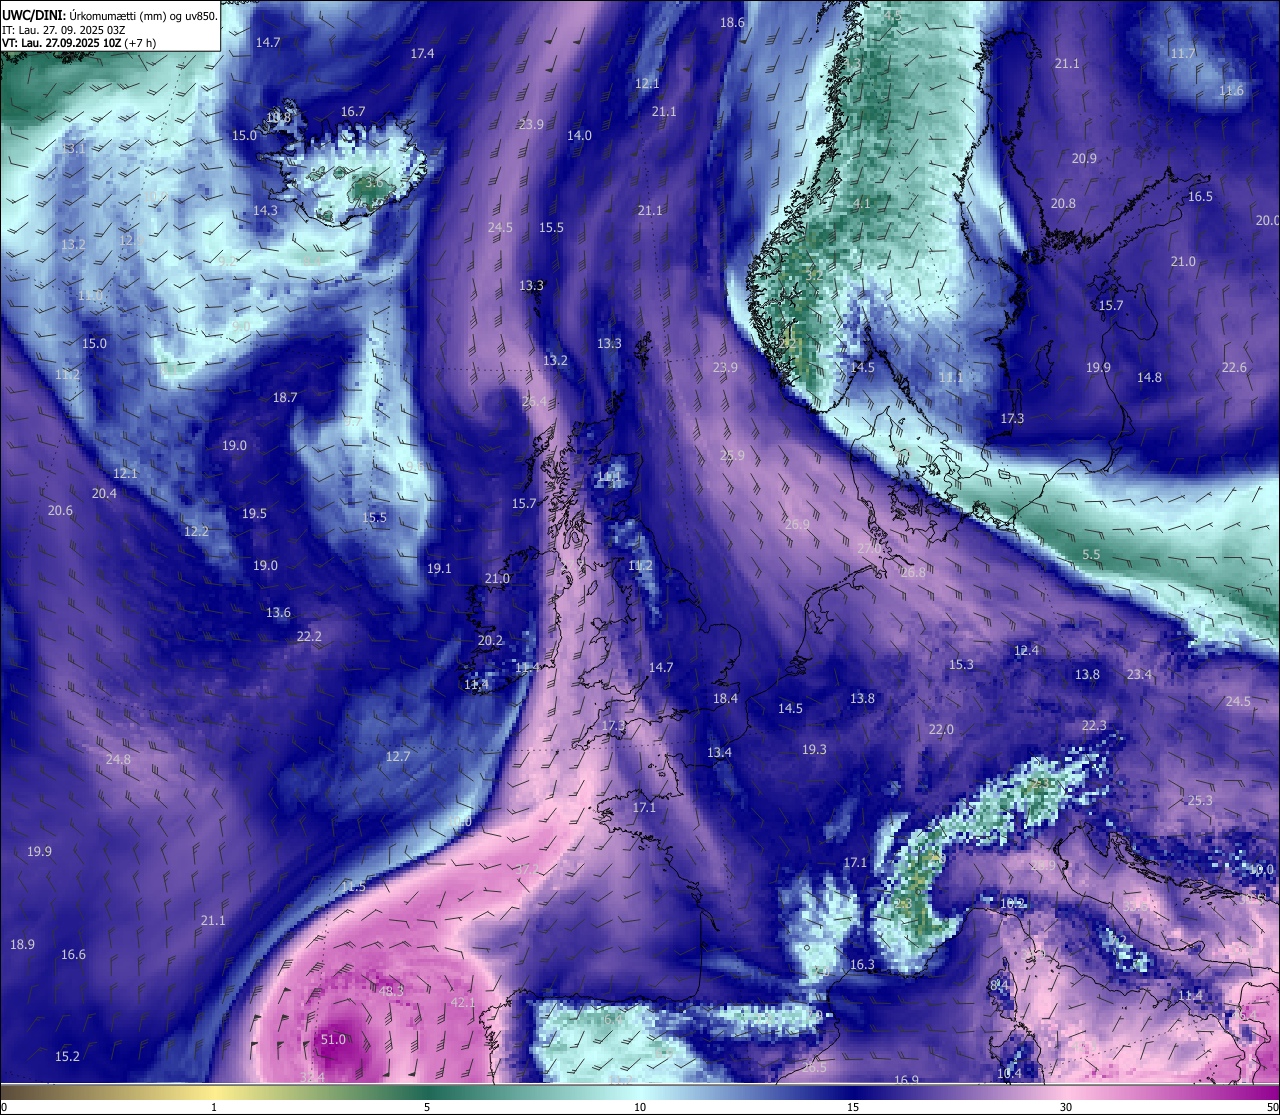Click the 16.6 value label

point(73,955)
